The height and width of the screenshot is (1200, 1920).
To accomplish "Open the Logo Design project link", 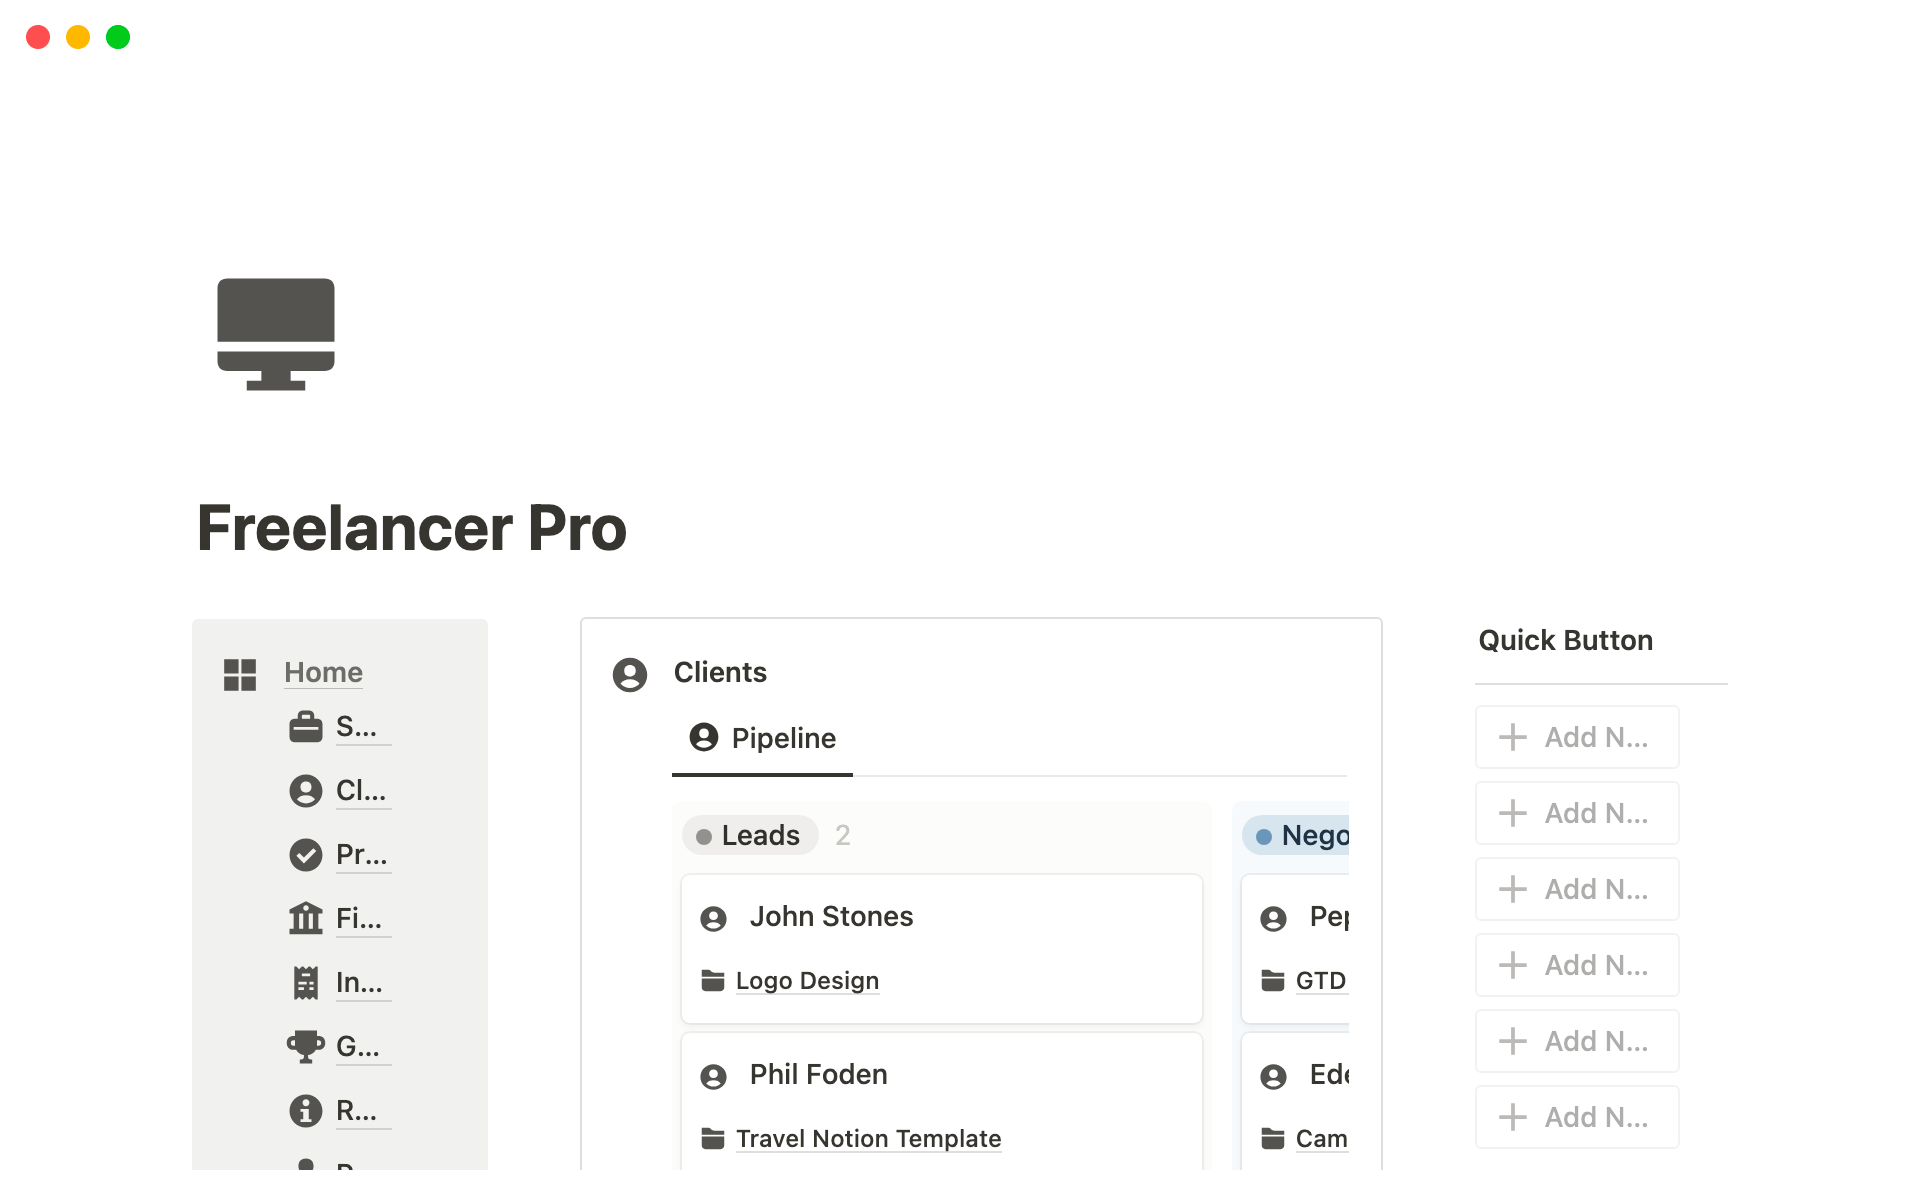I will pyautogui.click(x=807, y=981).
